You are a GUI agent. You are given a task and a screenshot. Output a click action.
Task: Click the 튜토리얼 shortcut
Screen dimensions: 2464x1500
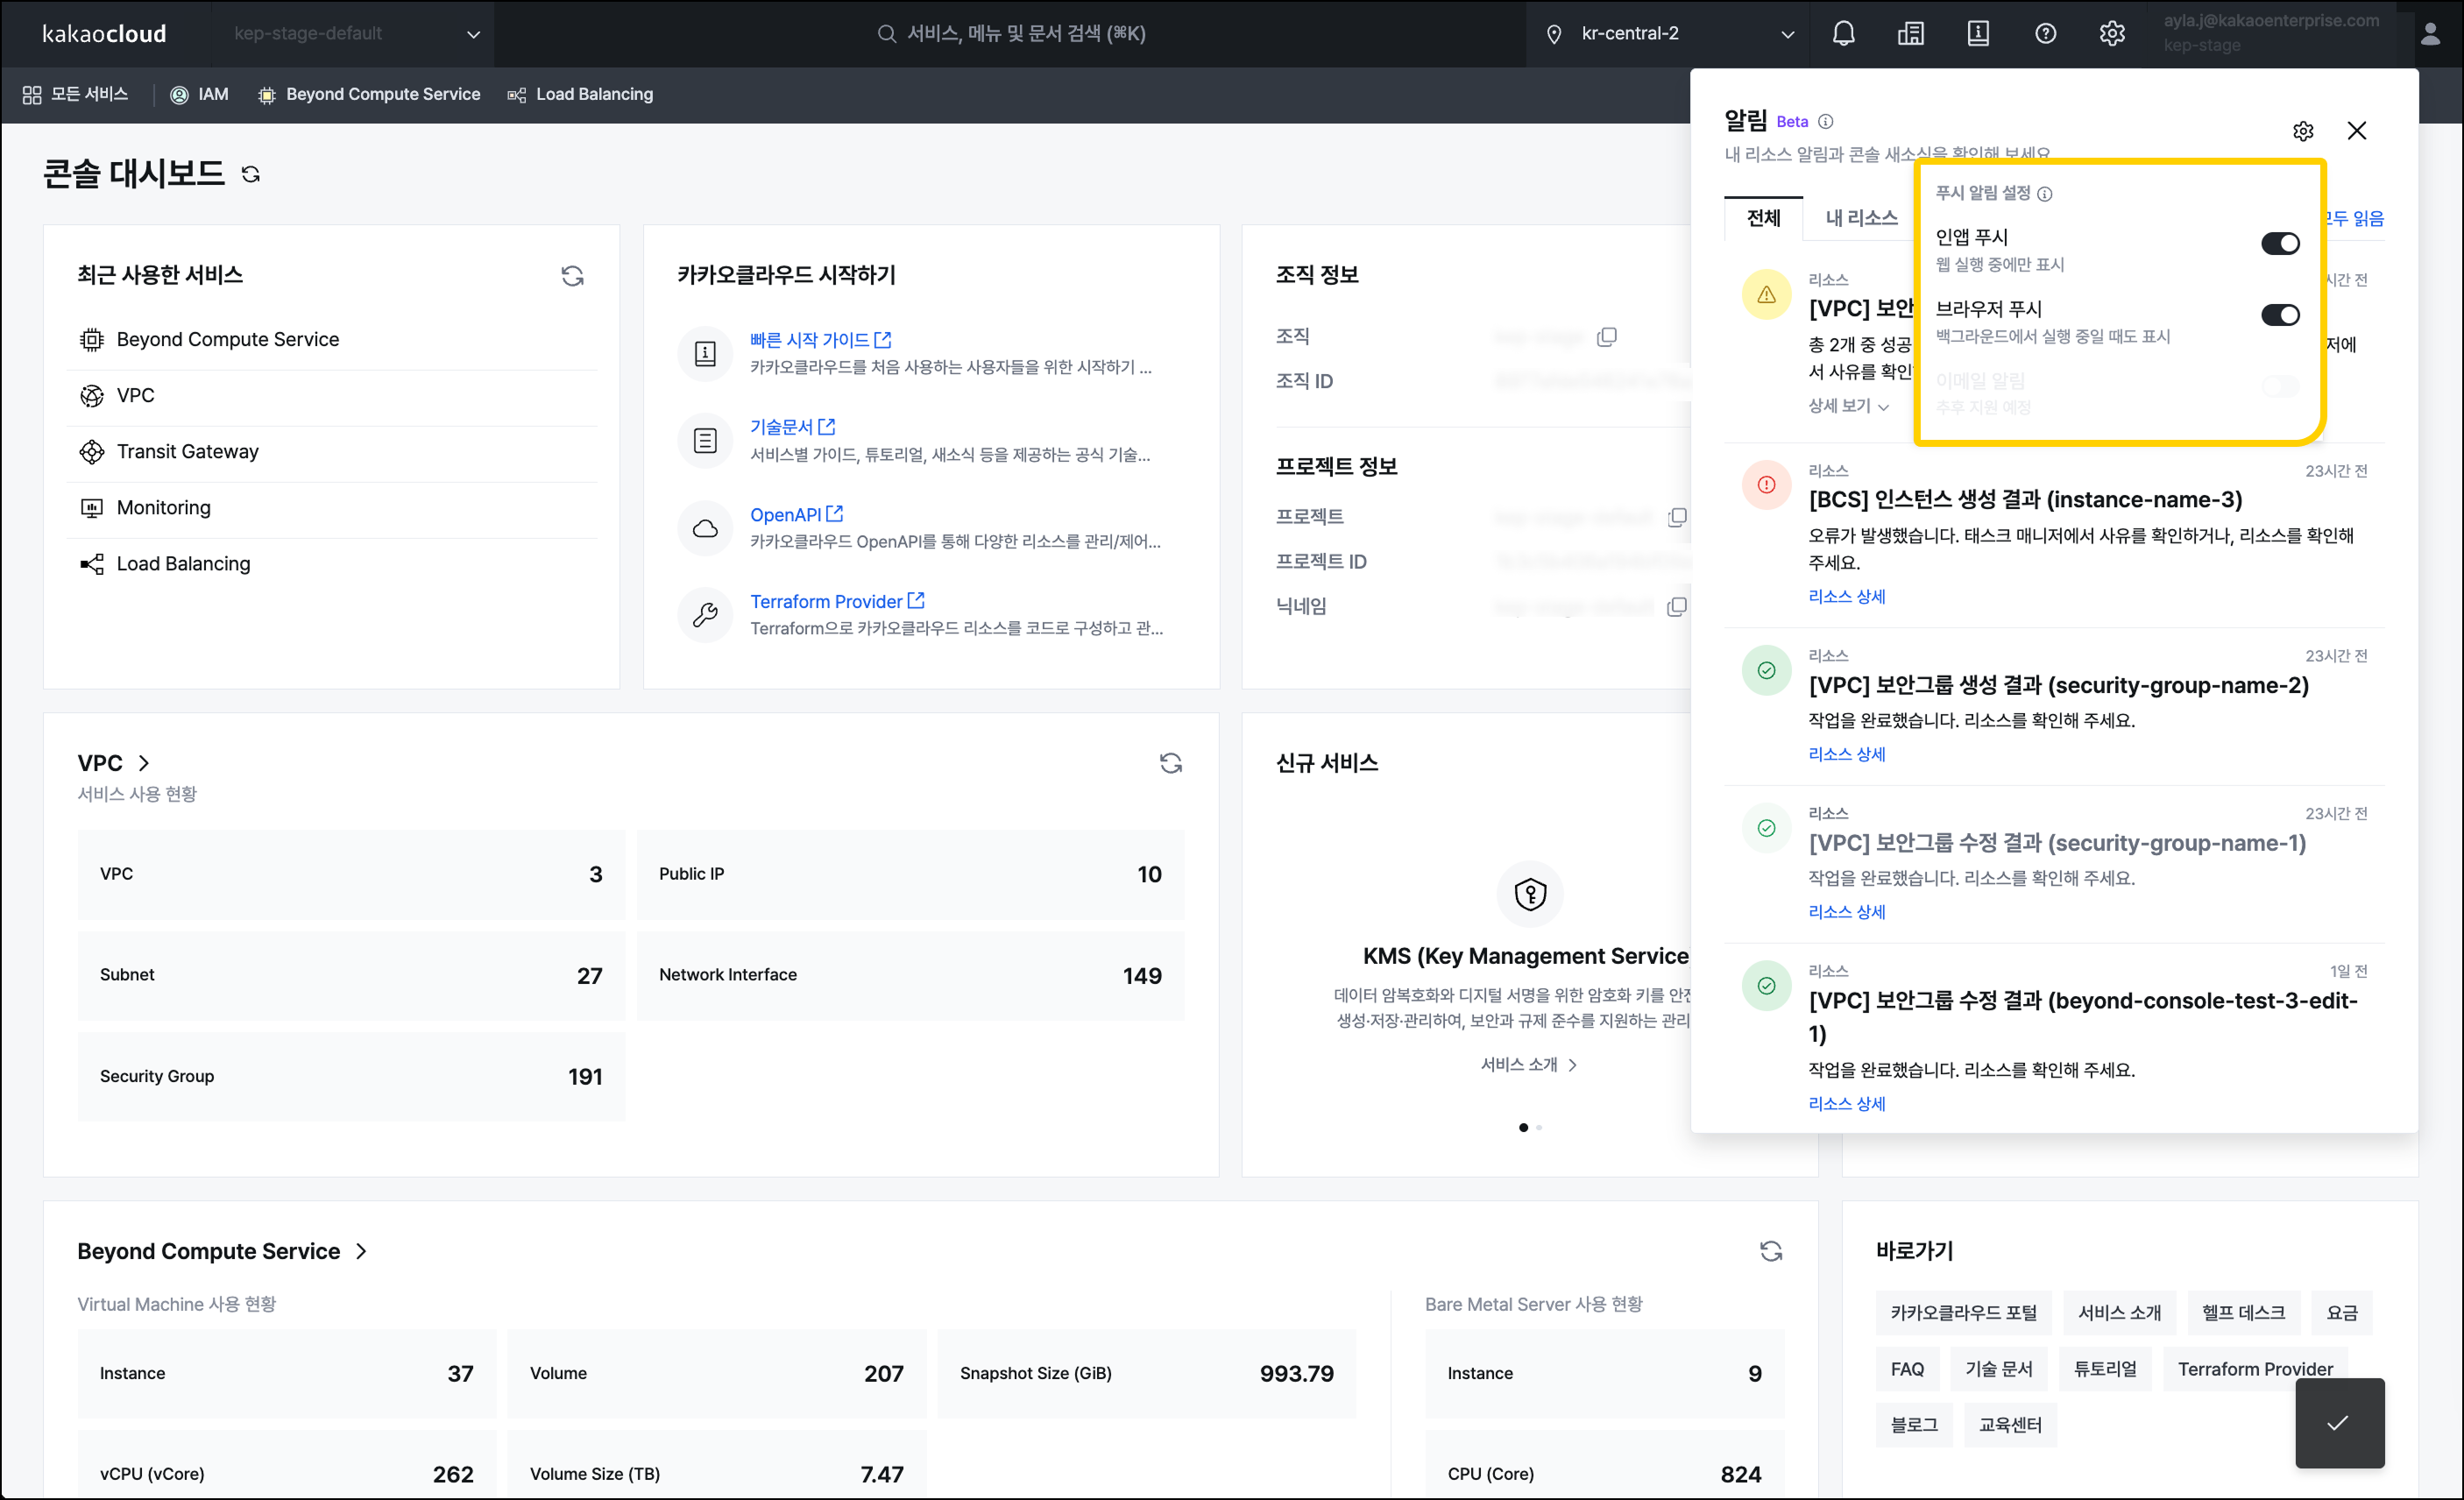pos(2105,1369)
